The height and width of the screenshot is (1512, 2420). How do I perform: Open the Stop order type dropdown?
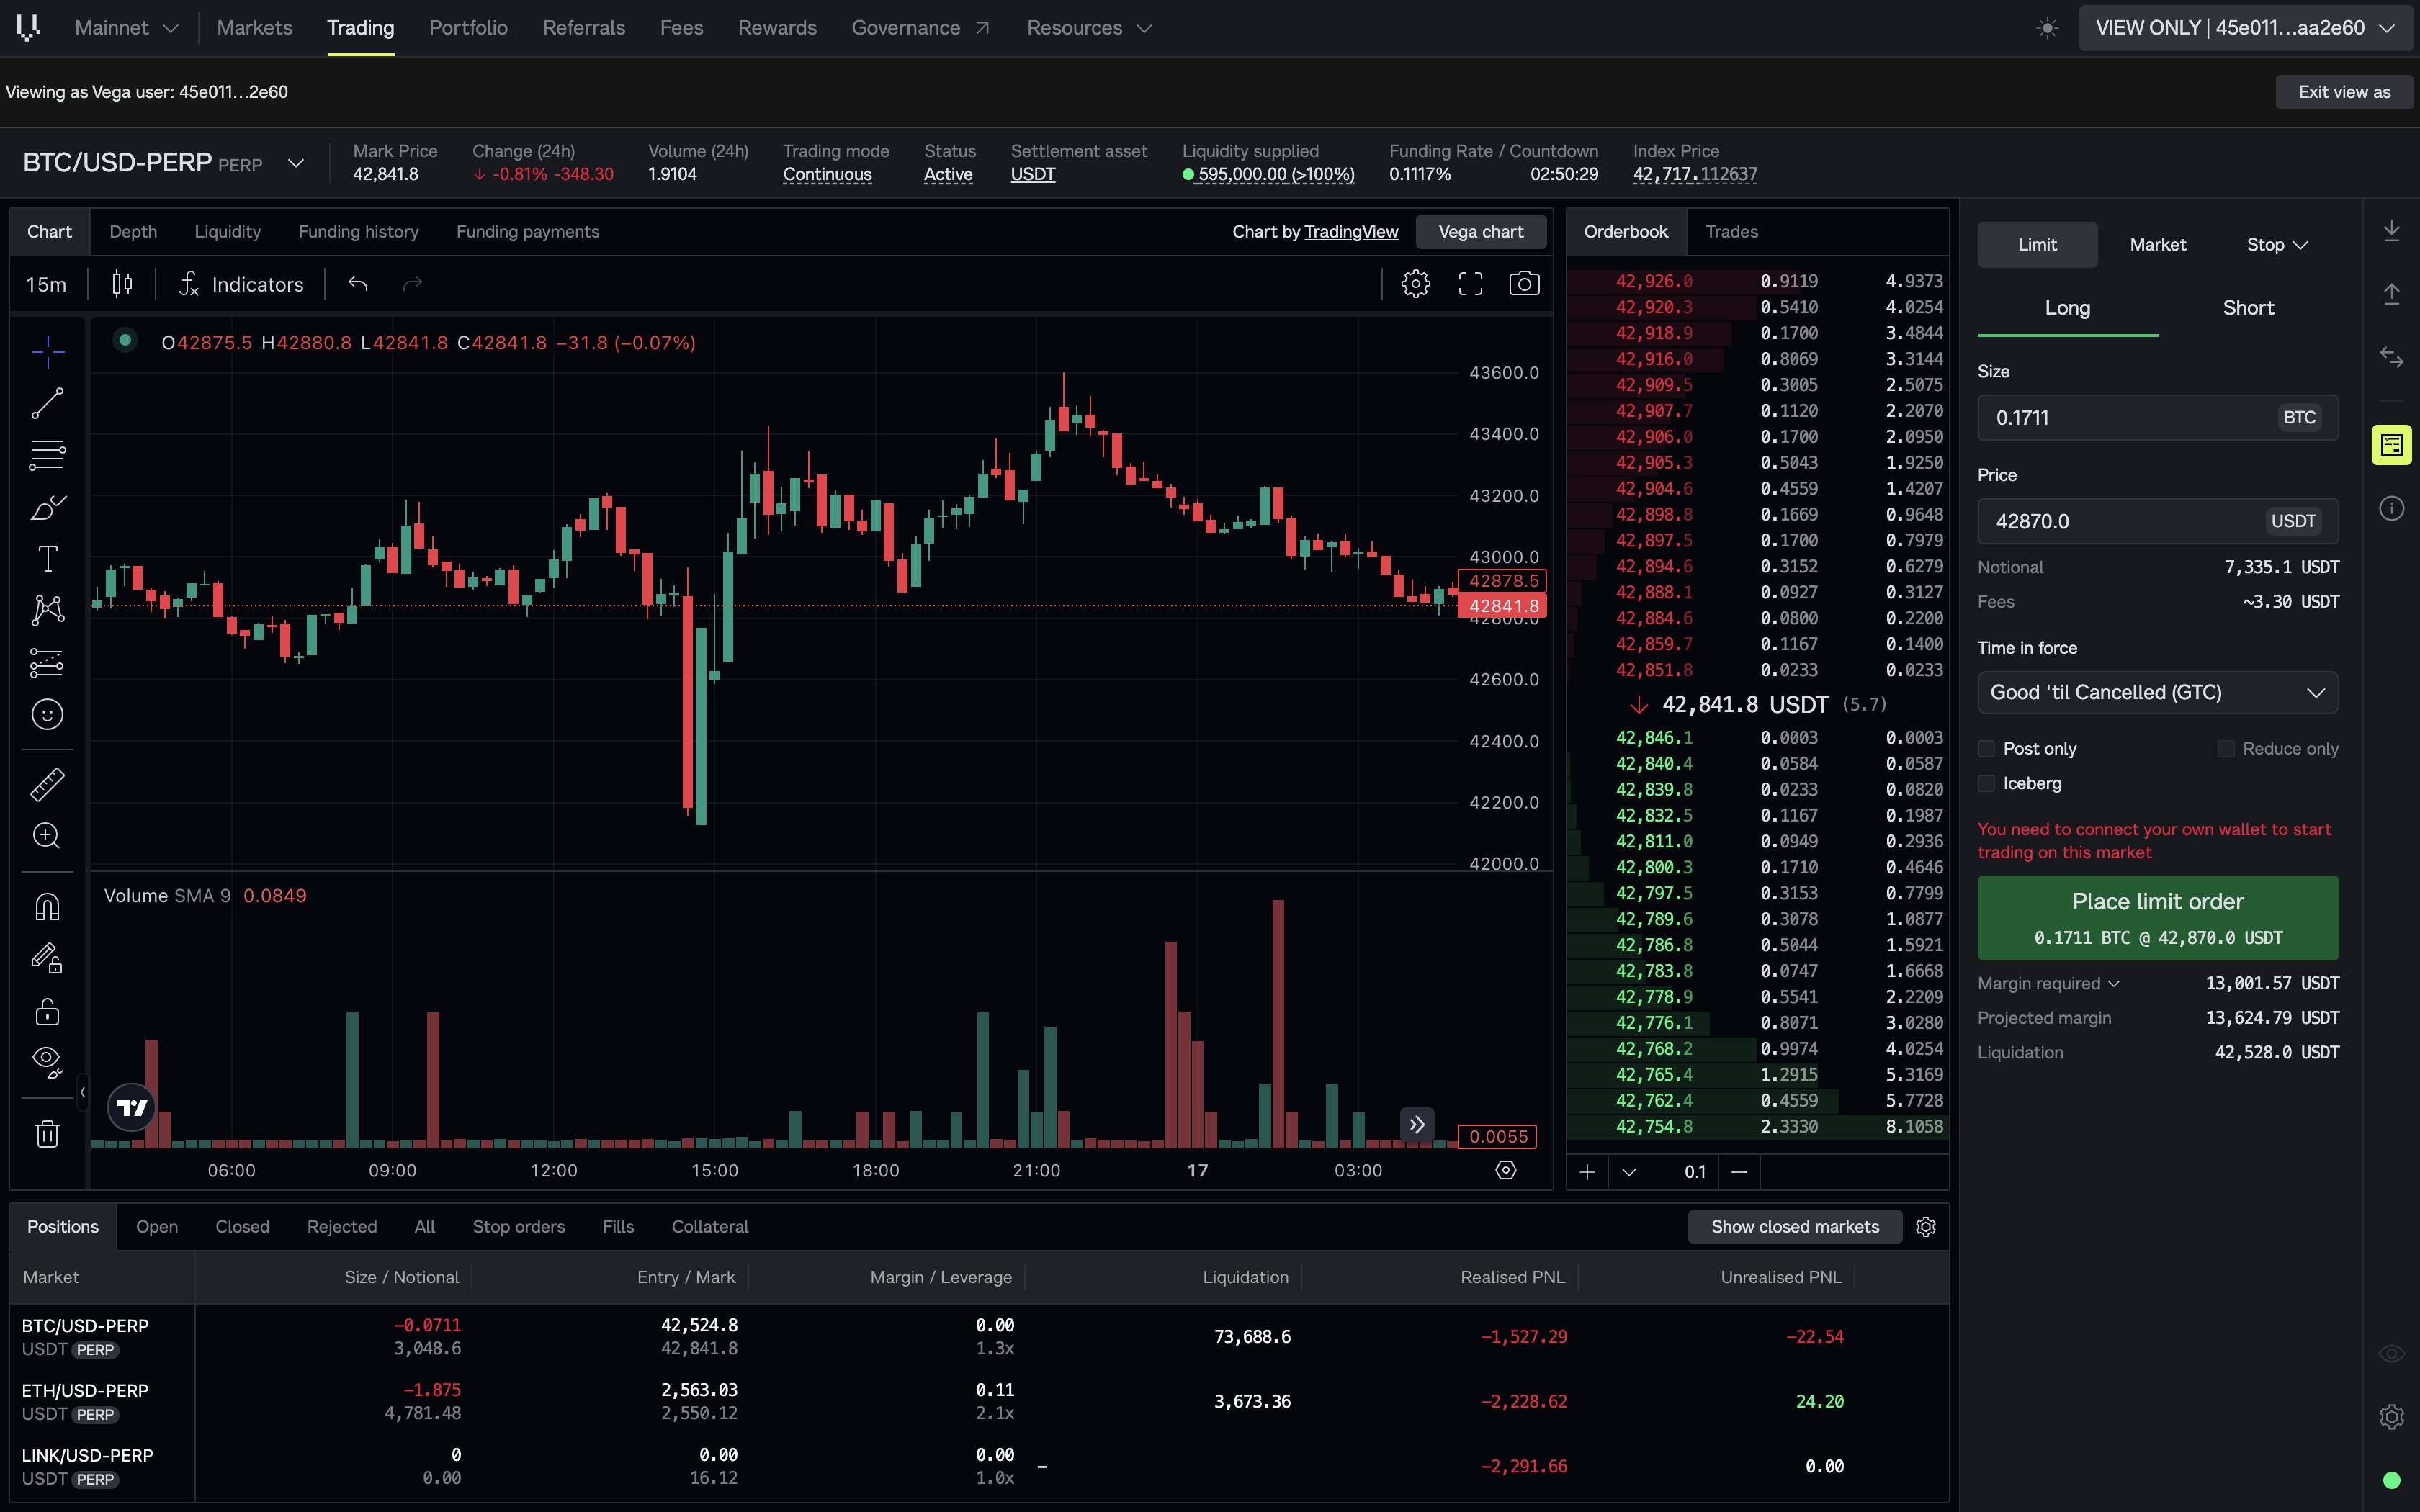pos(2276,245)
